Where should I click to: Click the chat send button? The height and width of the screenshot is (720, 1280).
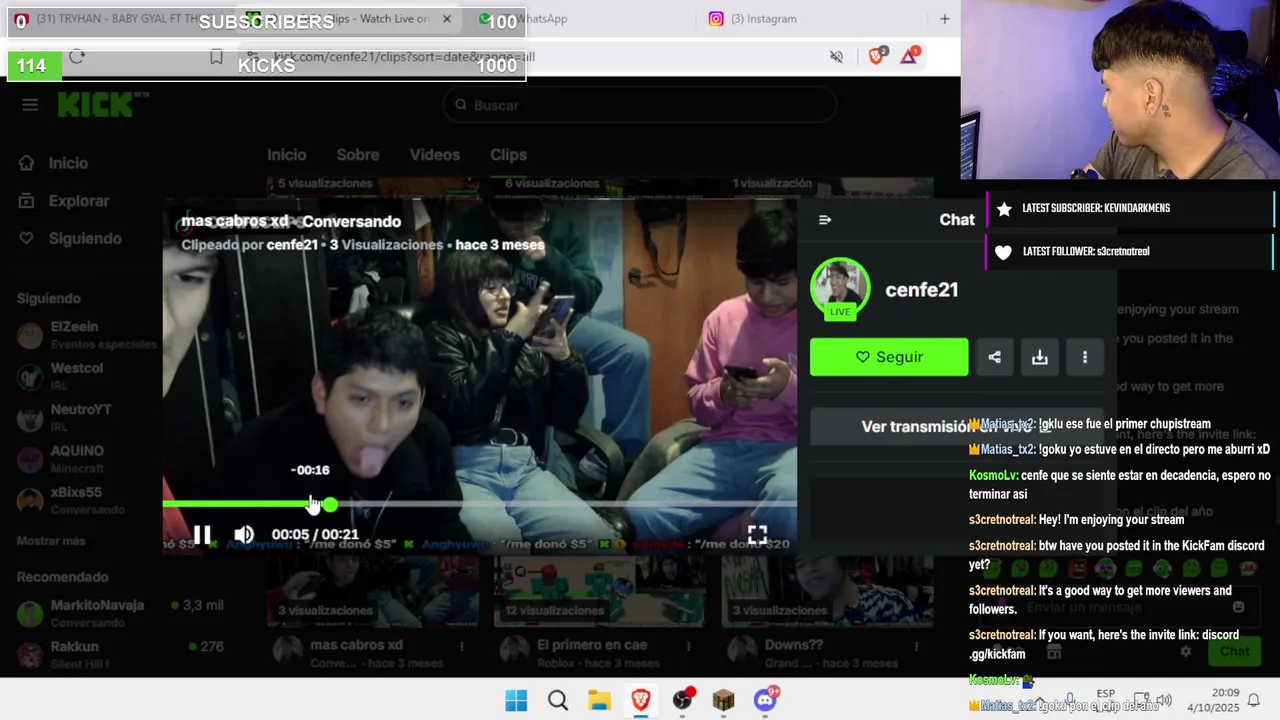(x=1234, y=651)
